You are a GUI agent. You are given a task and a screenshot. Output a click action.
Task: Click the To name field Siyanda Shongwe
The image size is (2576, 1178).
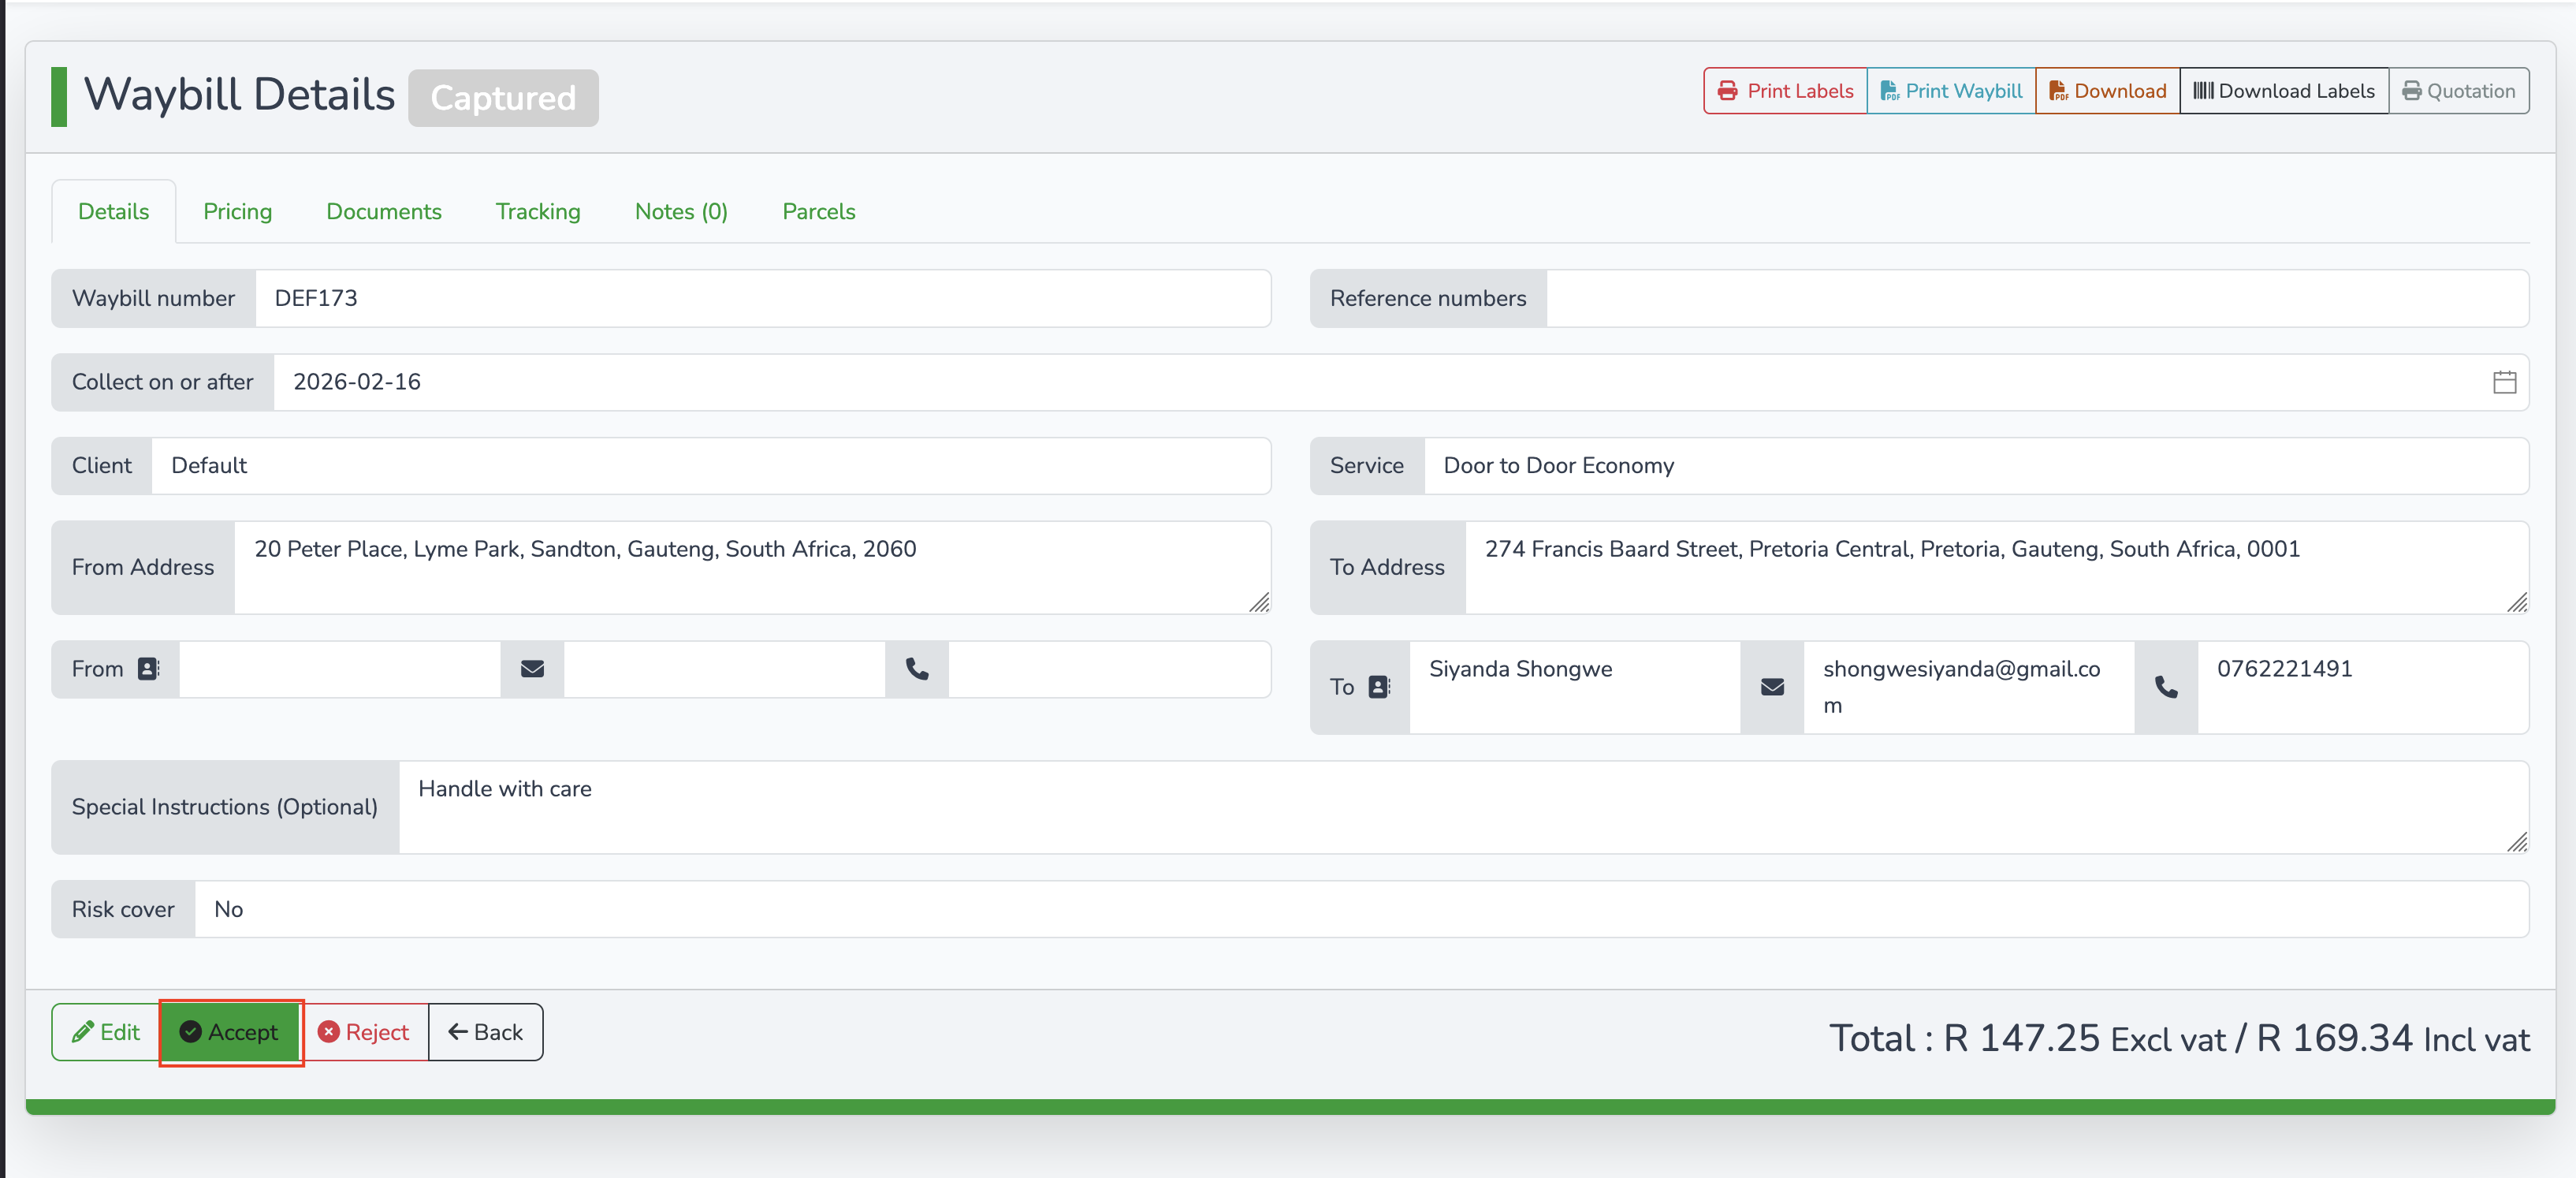click(1575, 687)
